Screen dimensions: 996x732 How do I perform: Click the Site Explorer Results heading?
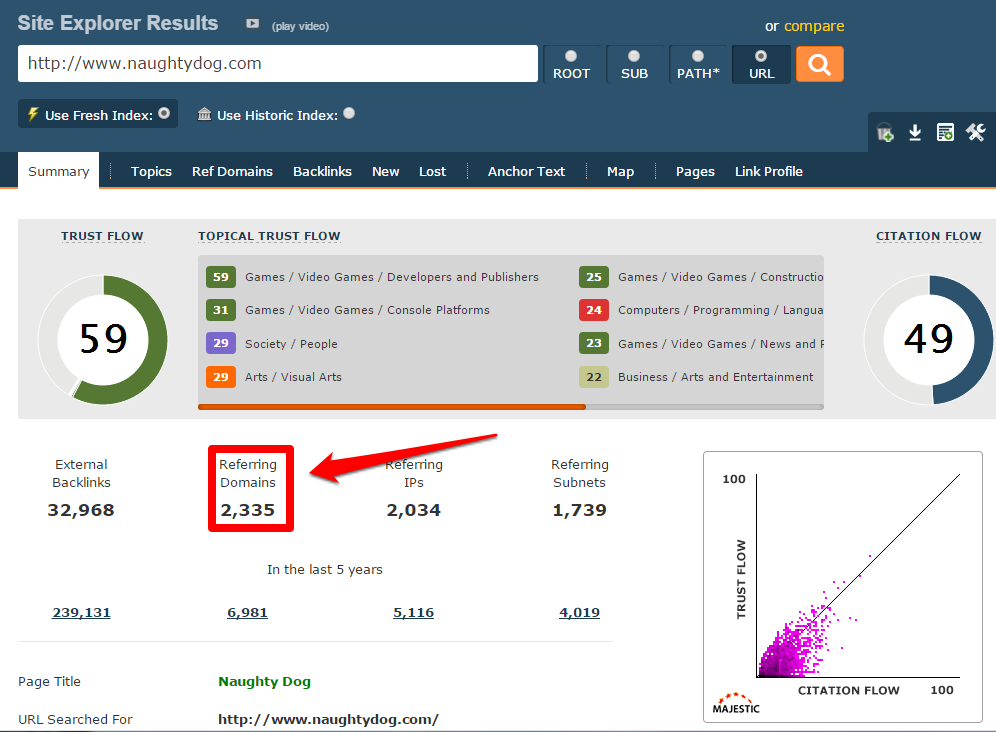coord(118,23)
